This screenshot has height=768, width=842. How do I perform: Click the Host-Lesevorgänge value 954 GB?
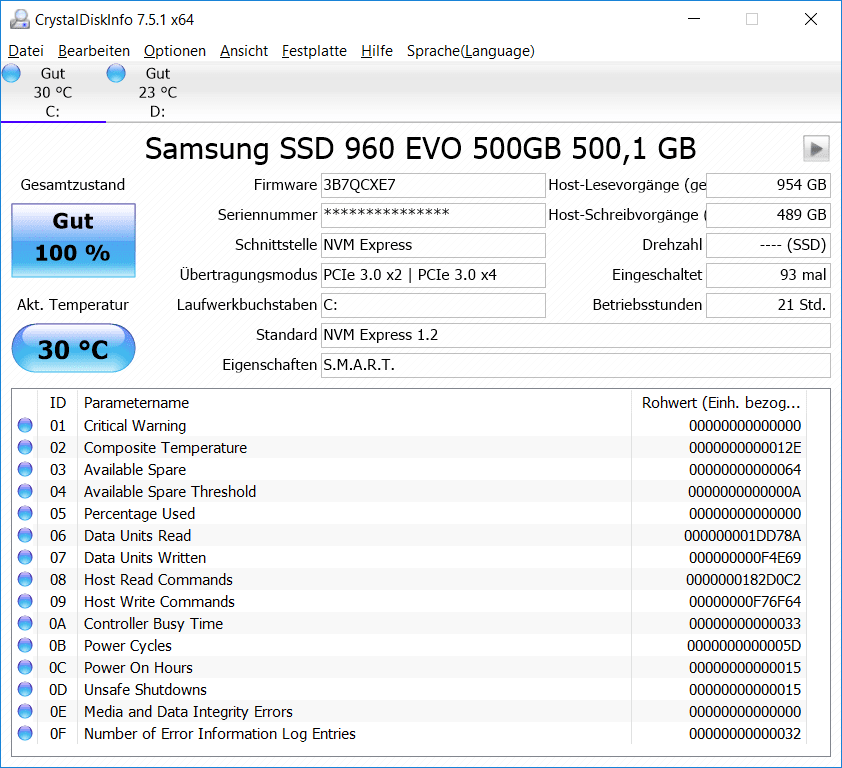(x=768, y=185)
